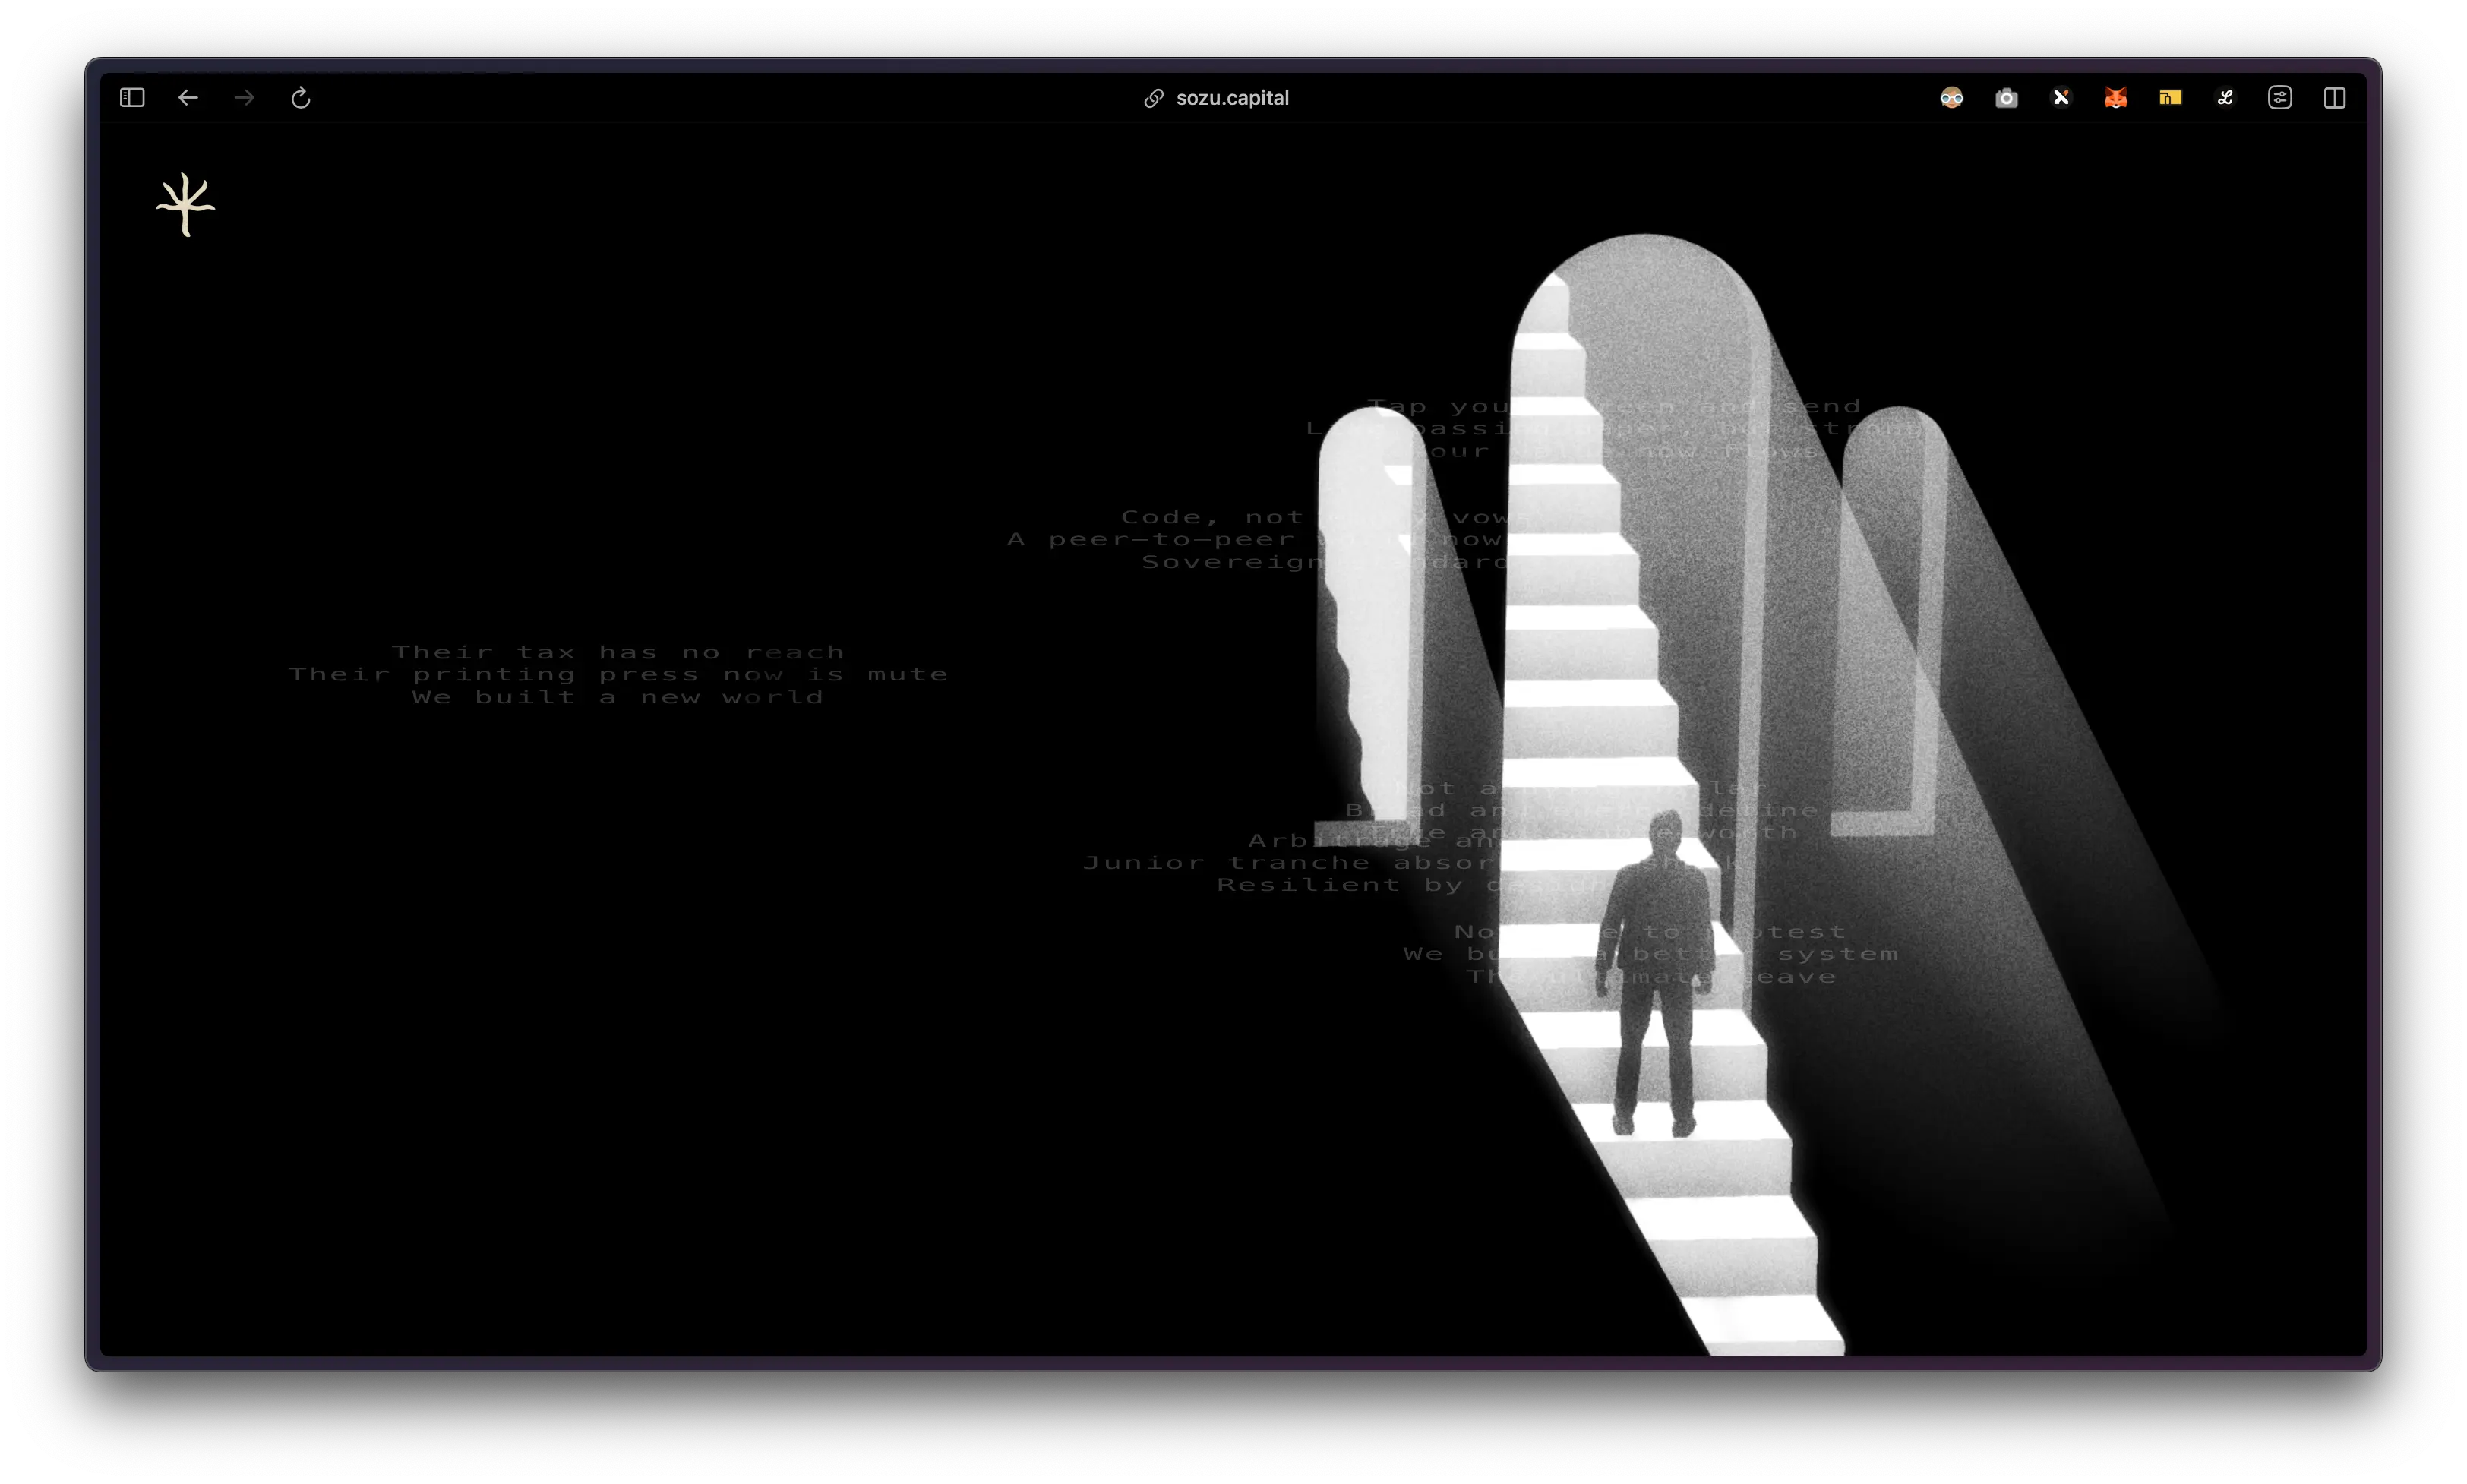The width and height of the screenshot is (2467, 1484).
Task: Click the yellow square extension icon
Action: (2170, 98)
